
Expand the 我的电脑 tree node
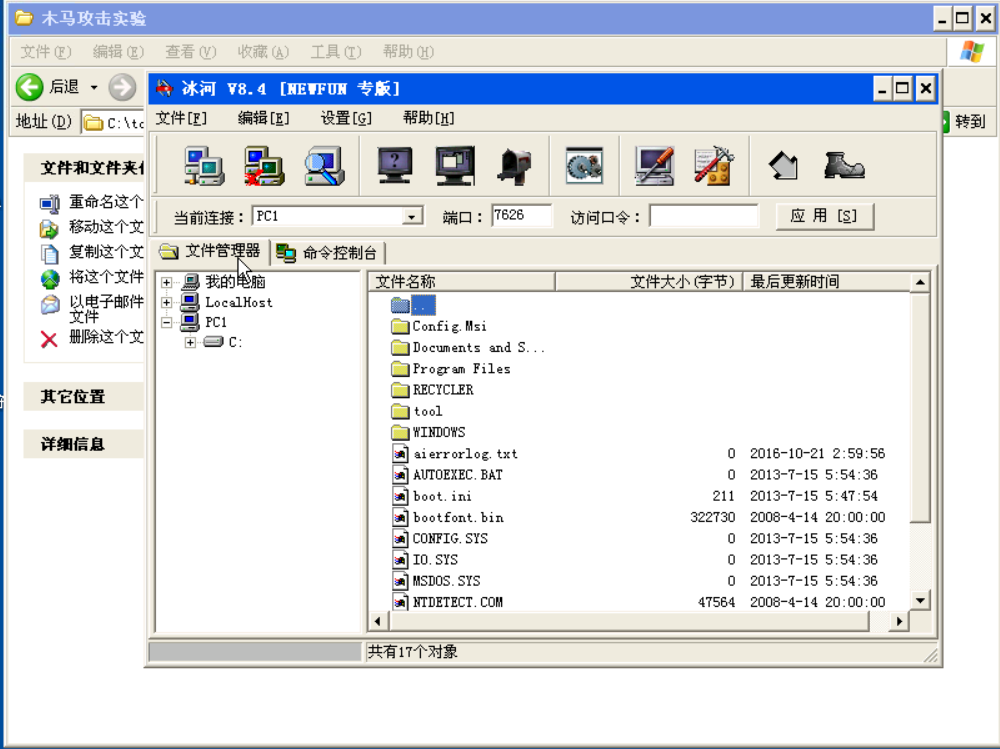point(166,282)
